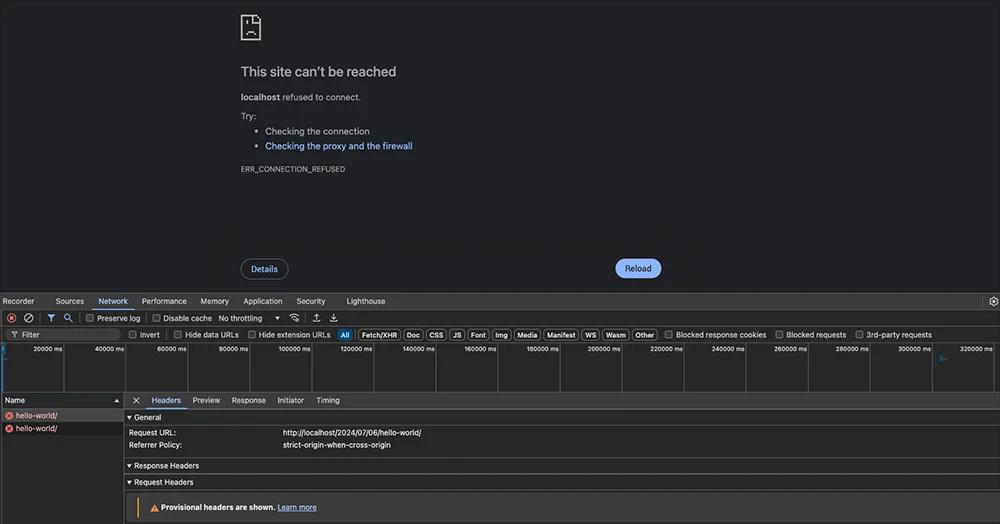Check Blocked requests checkbox
Viewport: 1000px width, 524px height.
tap(779, 335)
